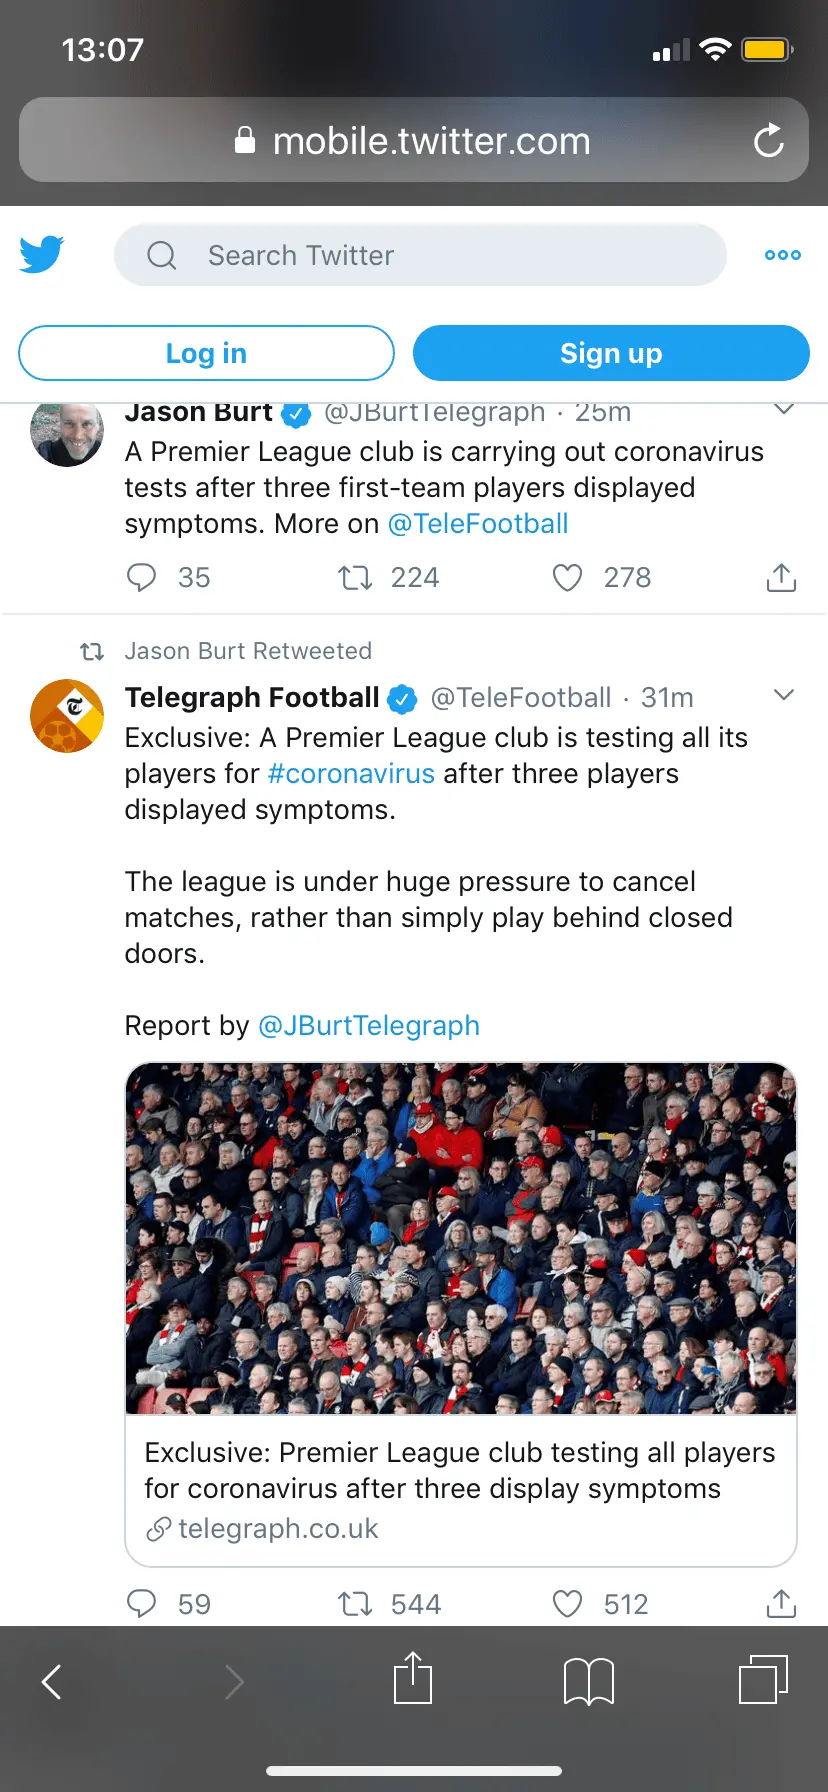The image size is (828, 1792).
Task: Share the Telegraph Football tweet
Action: [x=781, y=1604]
